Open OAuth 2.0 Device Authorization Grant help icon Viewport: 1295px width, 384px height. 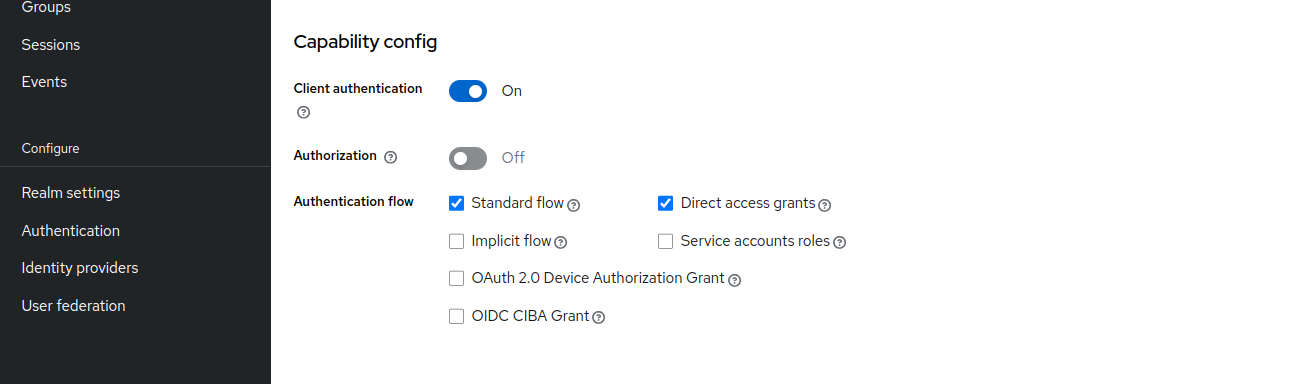(735, 280)
